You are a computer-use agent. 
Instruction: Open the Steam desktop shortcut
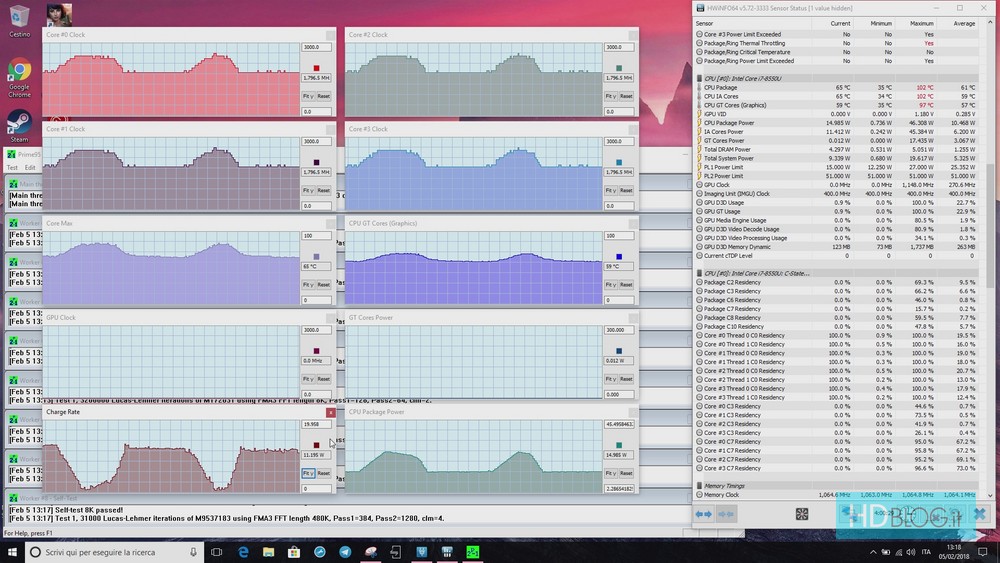point(19,122)
